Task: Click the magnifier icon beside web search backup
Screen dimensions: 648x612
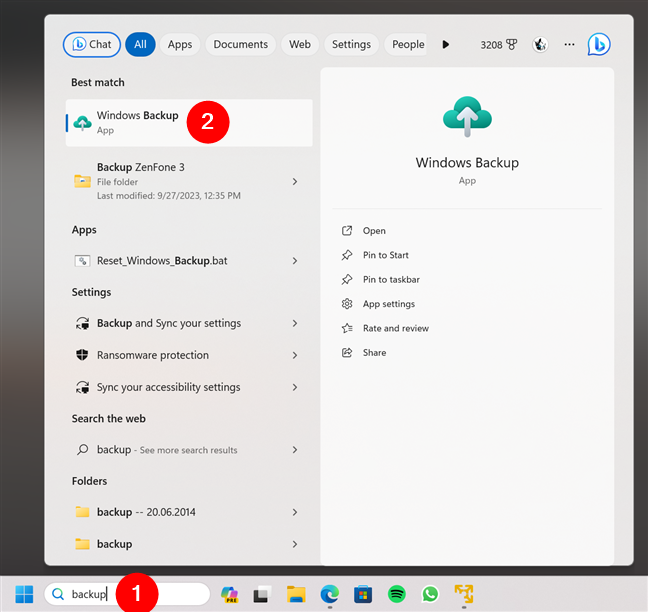Action: coord(82,450)
